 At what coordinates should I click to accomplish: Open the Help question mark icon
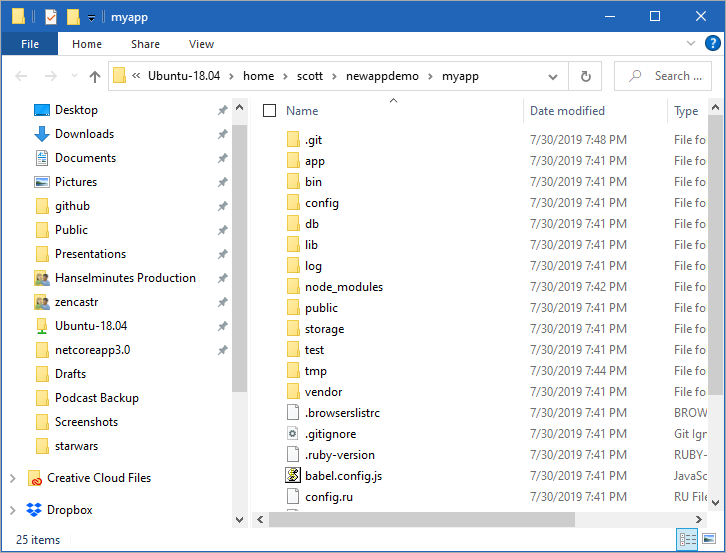(x=712, y=44)
